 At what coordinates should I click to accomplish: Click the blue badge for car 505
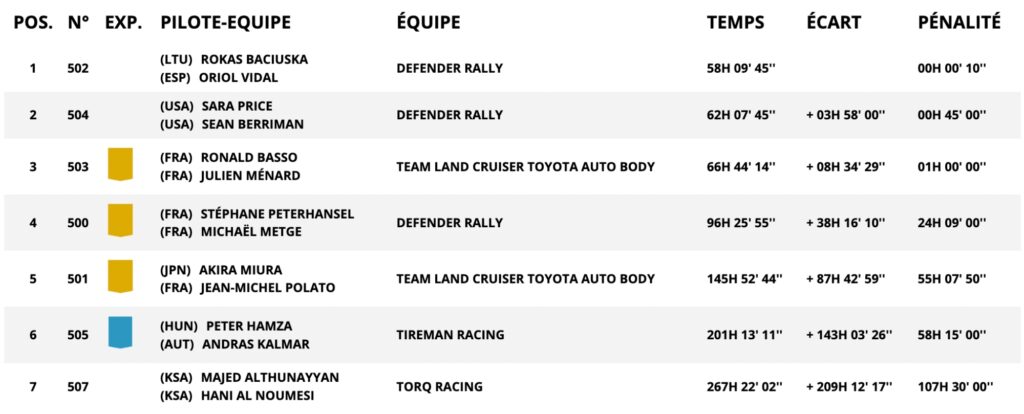[x=120, y=332]
